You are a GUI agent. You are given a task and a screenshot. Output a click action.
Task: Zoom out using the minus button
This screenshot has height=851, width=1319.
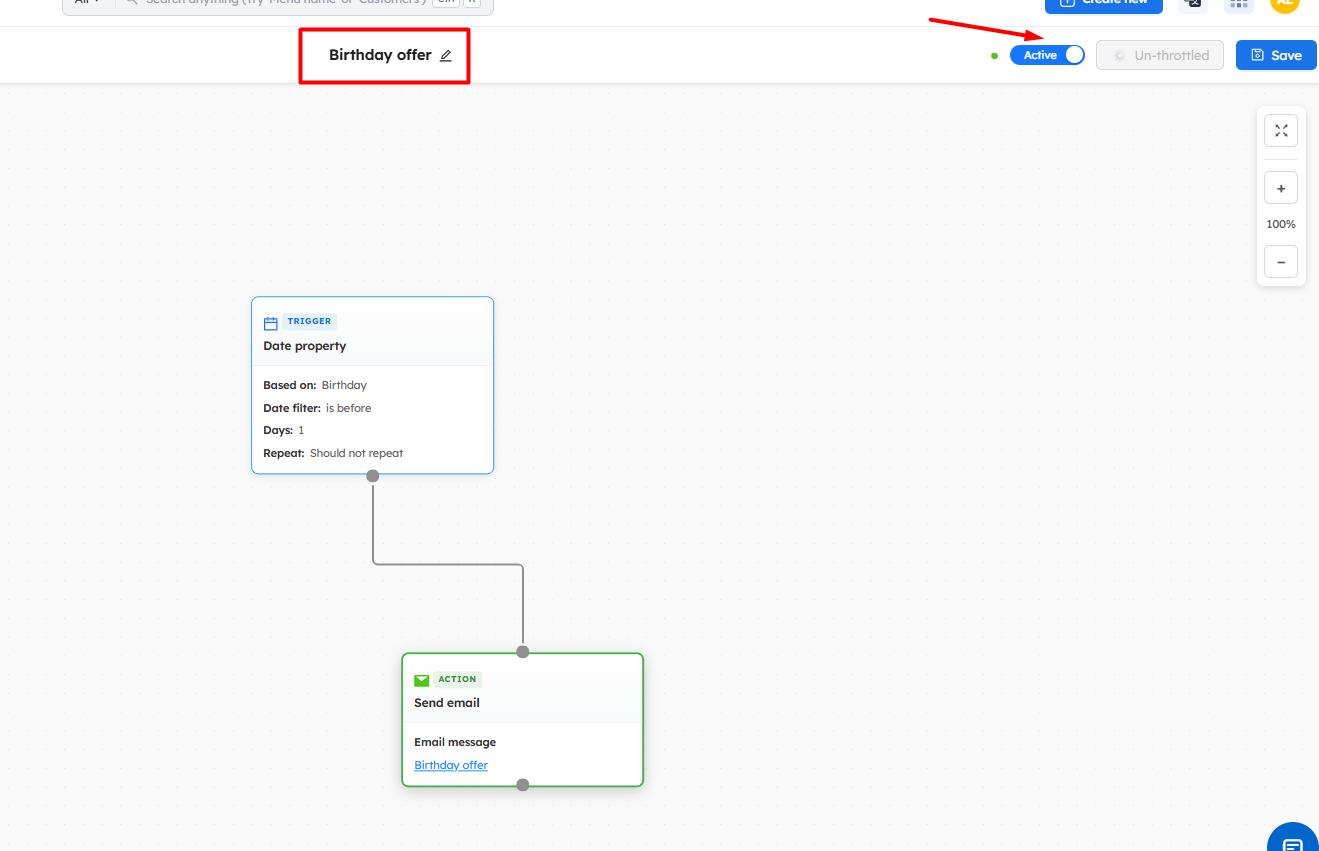point(1281,262)
